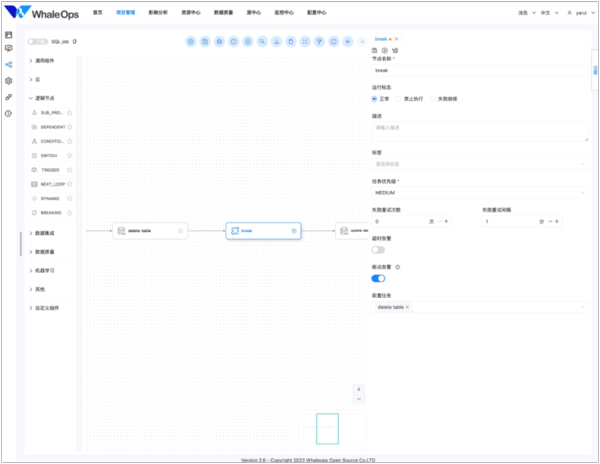Go to 监控中心 in the top navigation
The height and width of the screenshot is (464, 600).
point(283,12)
